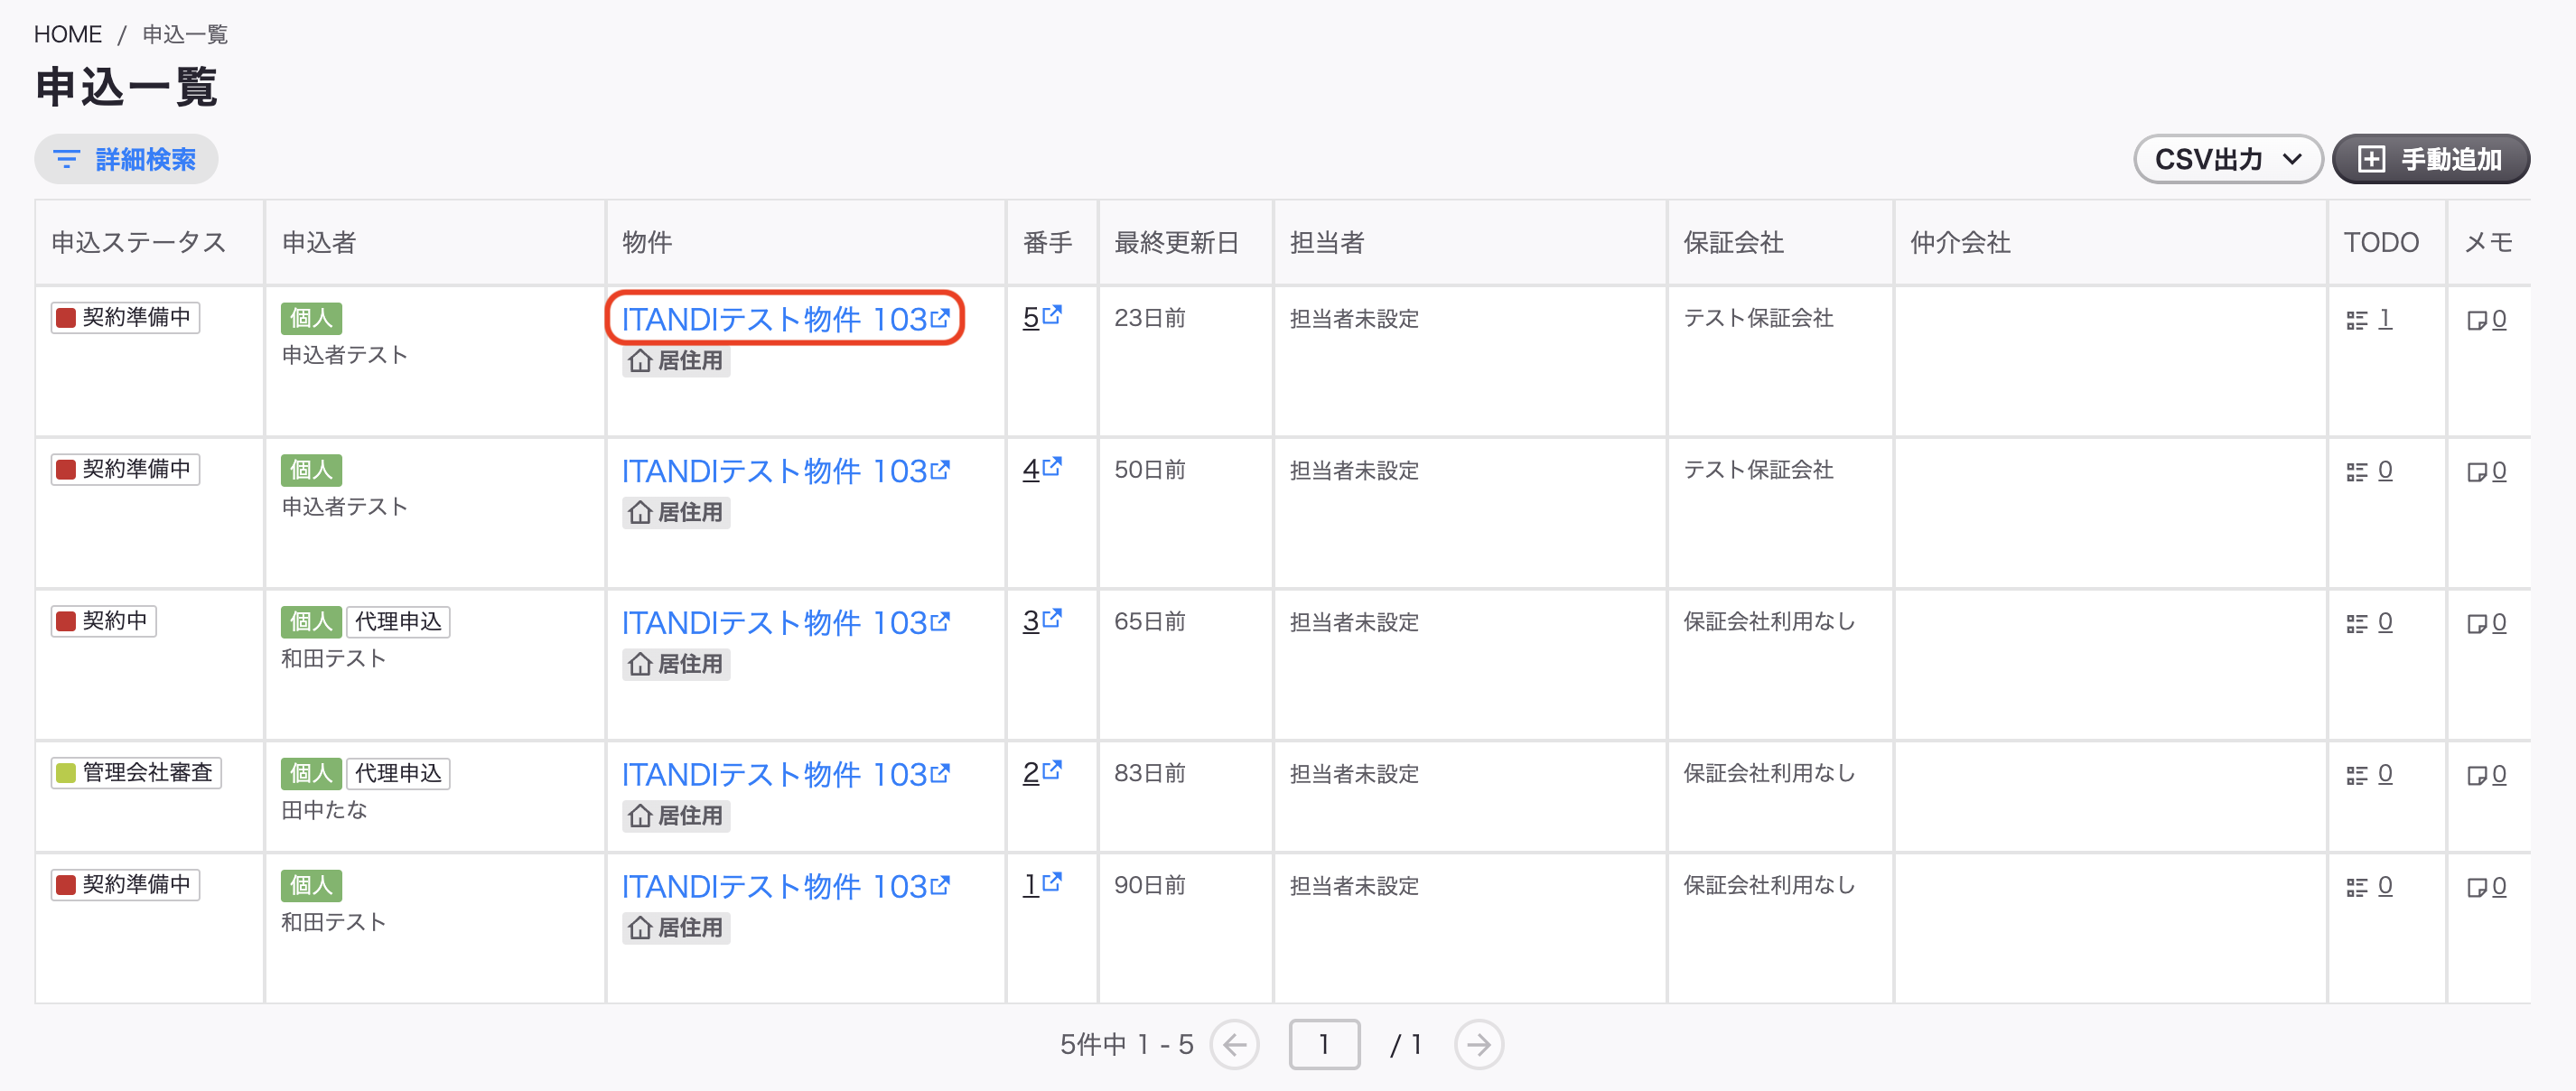Open 番手 2 external link
The image size is (2576, 1091).
coord(1041,773)
